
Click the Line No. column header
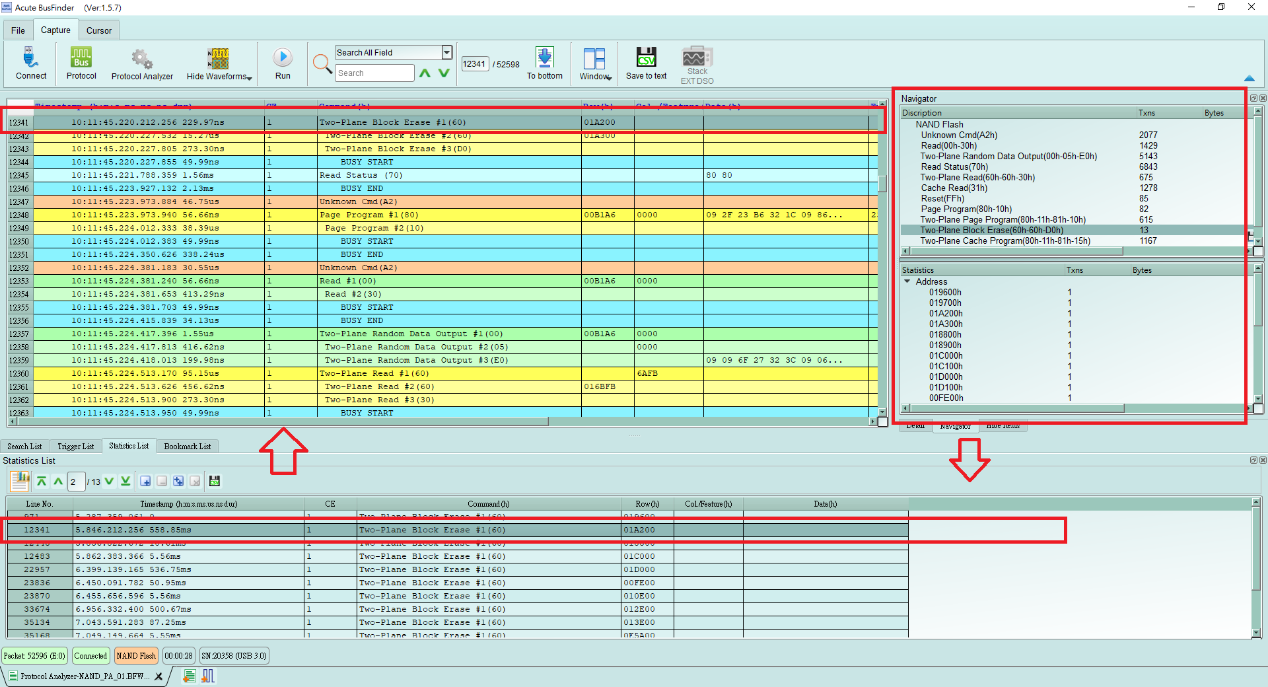[40, 504]
